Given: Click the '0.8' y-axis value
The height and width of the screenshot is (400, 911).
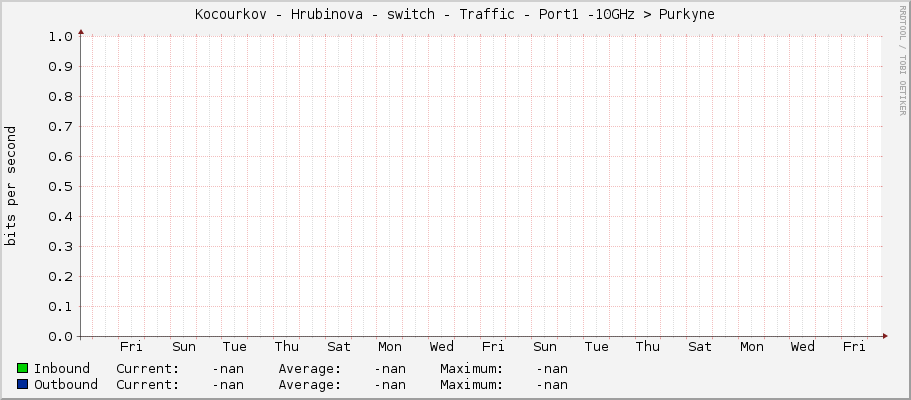Looking at the screenshot, I should (x=60, y=97).
